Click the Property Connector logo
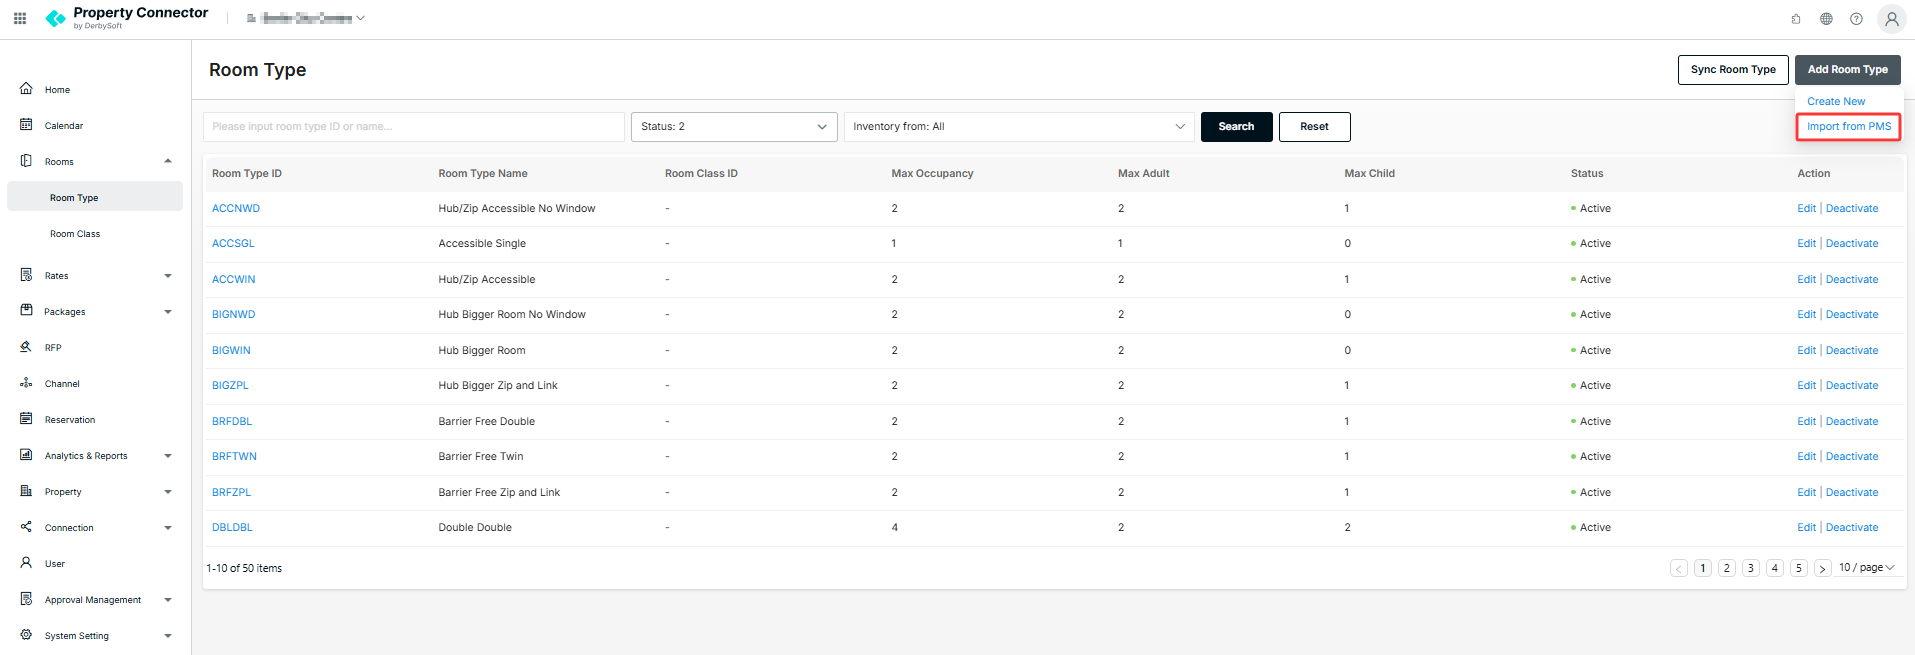This screenshot has width=1915, height=655. (127, 17)
